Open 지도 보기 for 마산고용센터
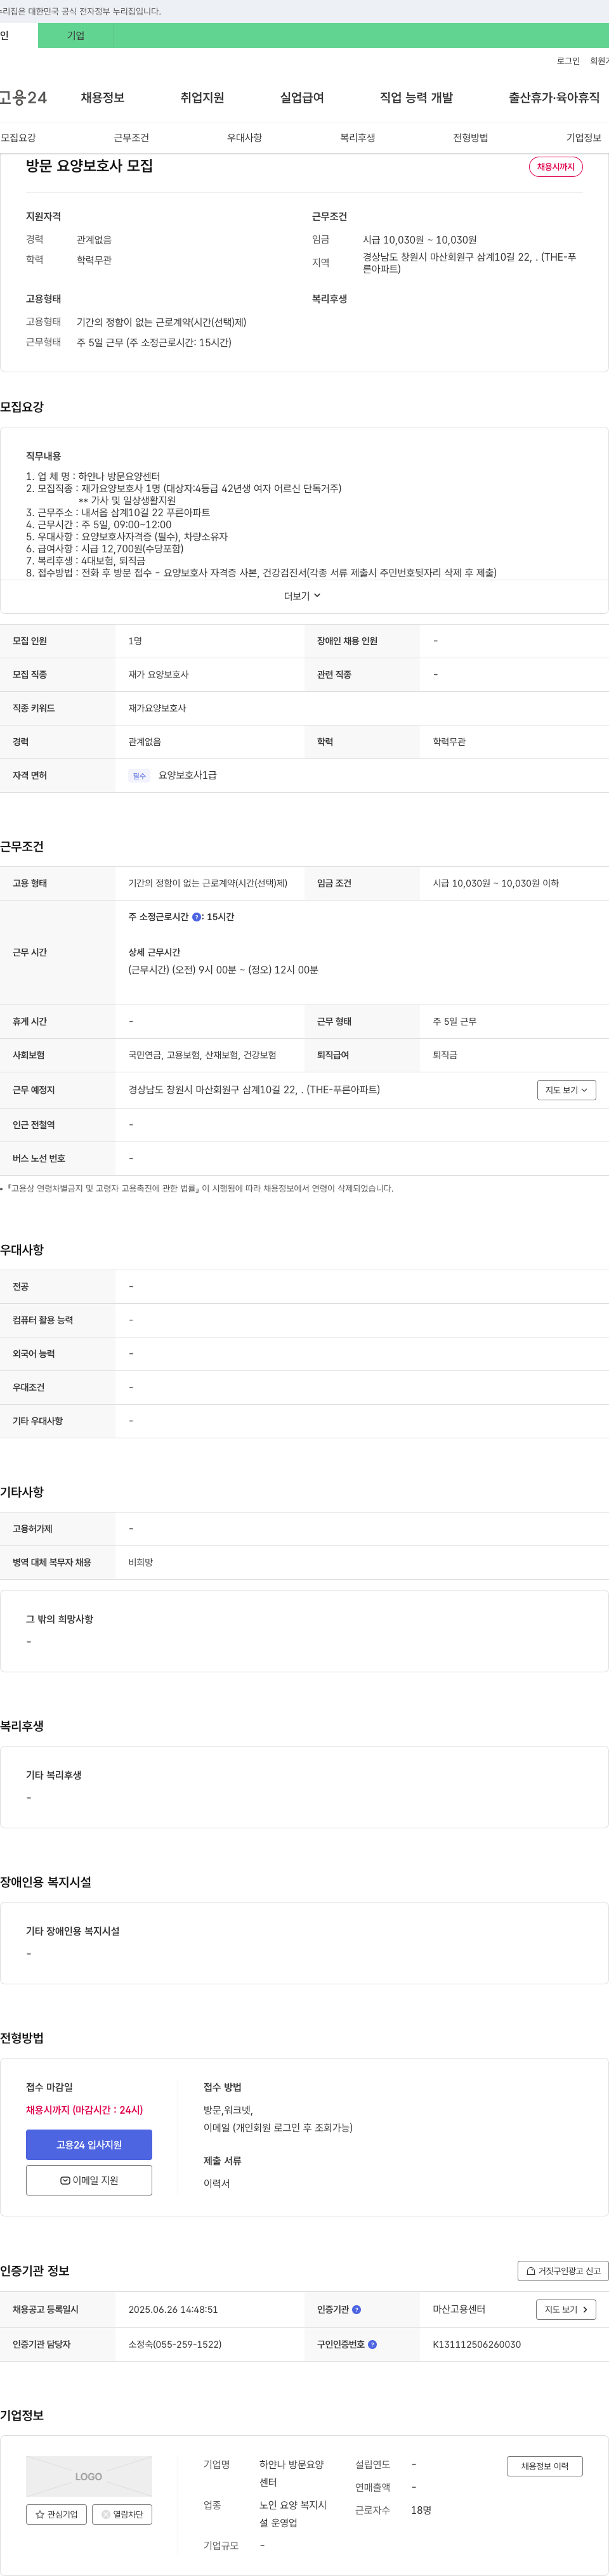Screen dimensions: 609x2576 [x=566, y=2310]
